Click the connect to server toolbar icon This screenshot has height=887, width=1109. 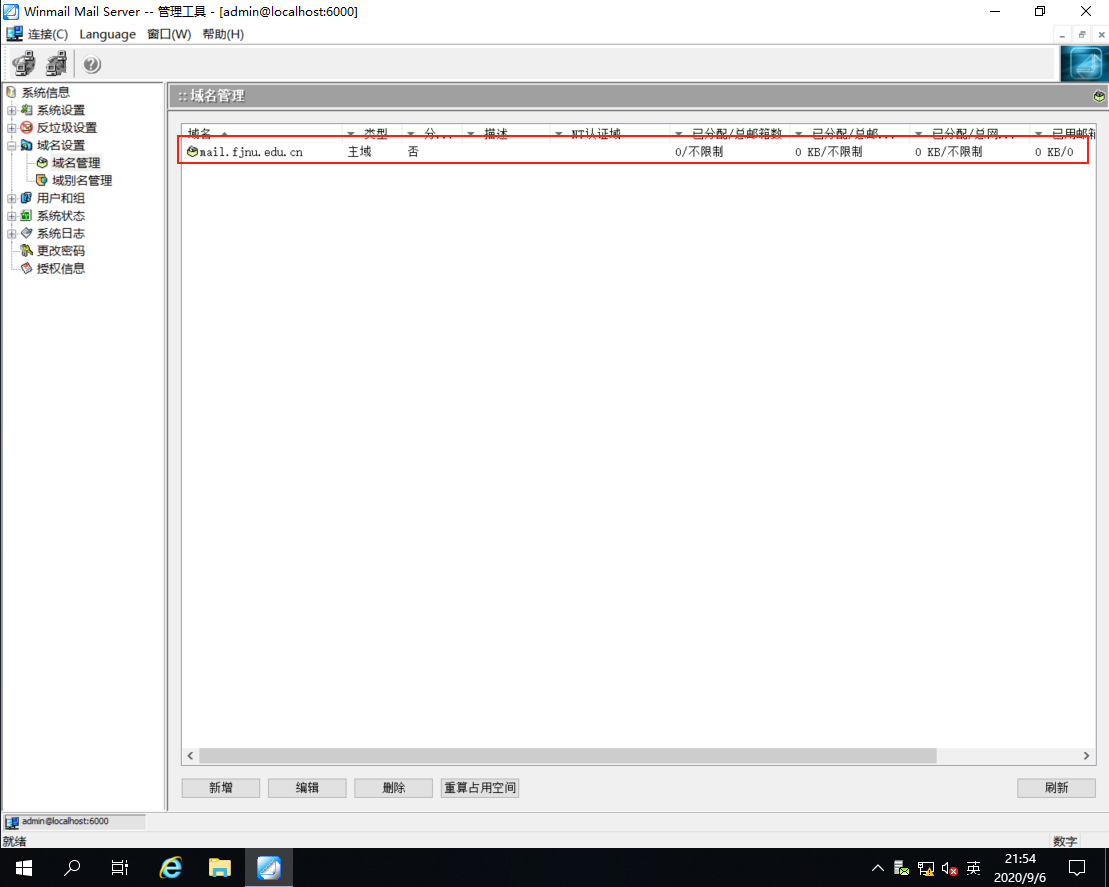coord(24,64)
